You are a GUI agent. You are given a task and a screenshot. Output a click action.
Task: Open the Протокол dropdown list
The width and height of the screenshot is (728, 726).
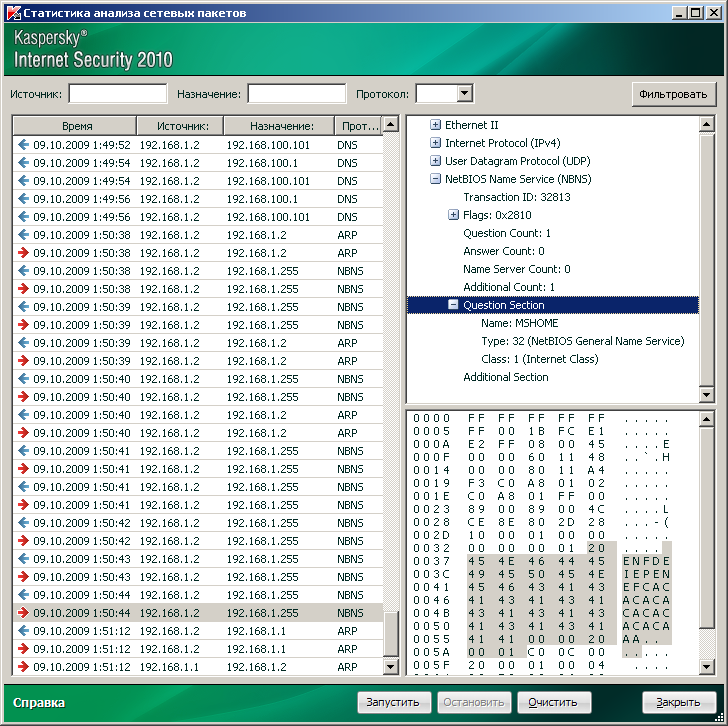point(464,93)
